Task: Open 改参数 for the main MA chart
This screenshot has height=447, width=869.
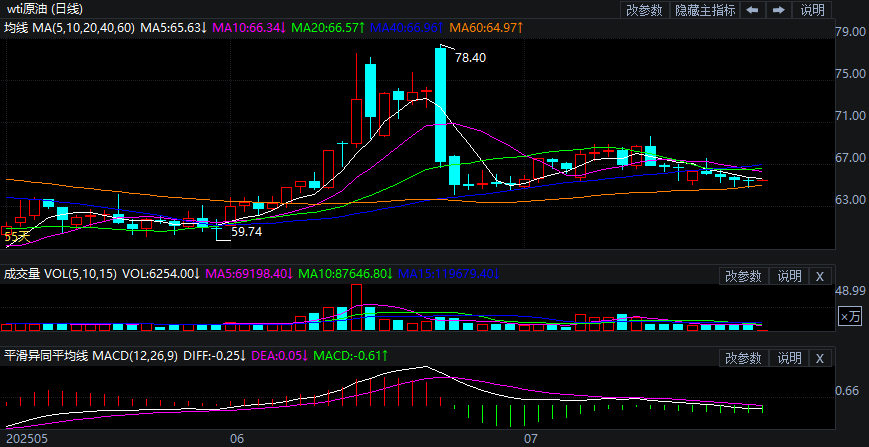Action: click(644, 9)
